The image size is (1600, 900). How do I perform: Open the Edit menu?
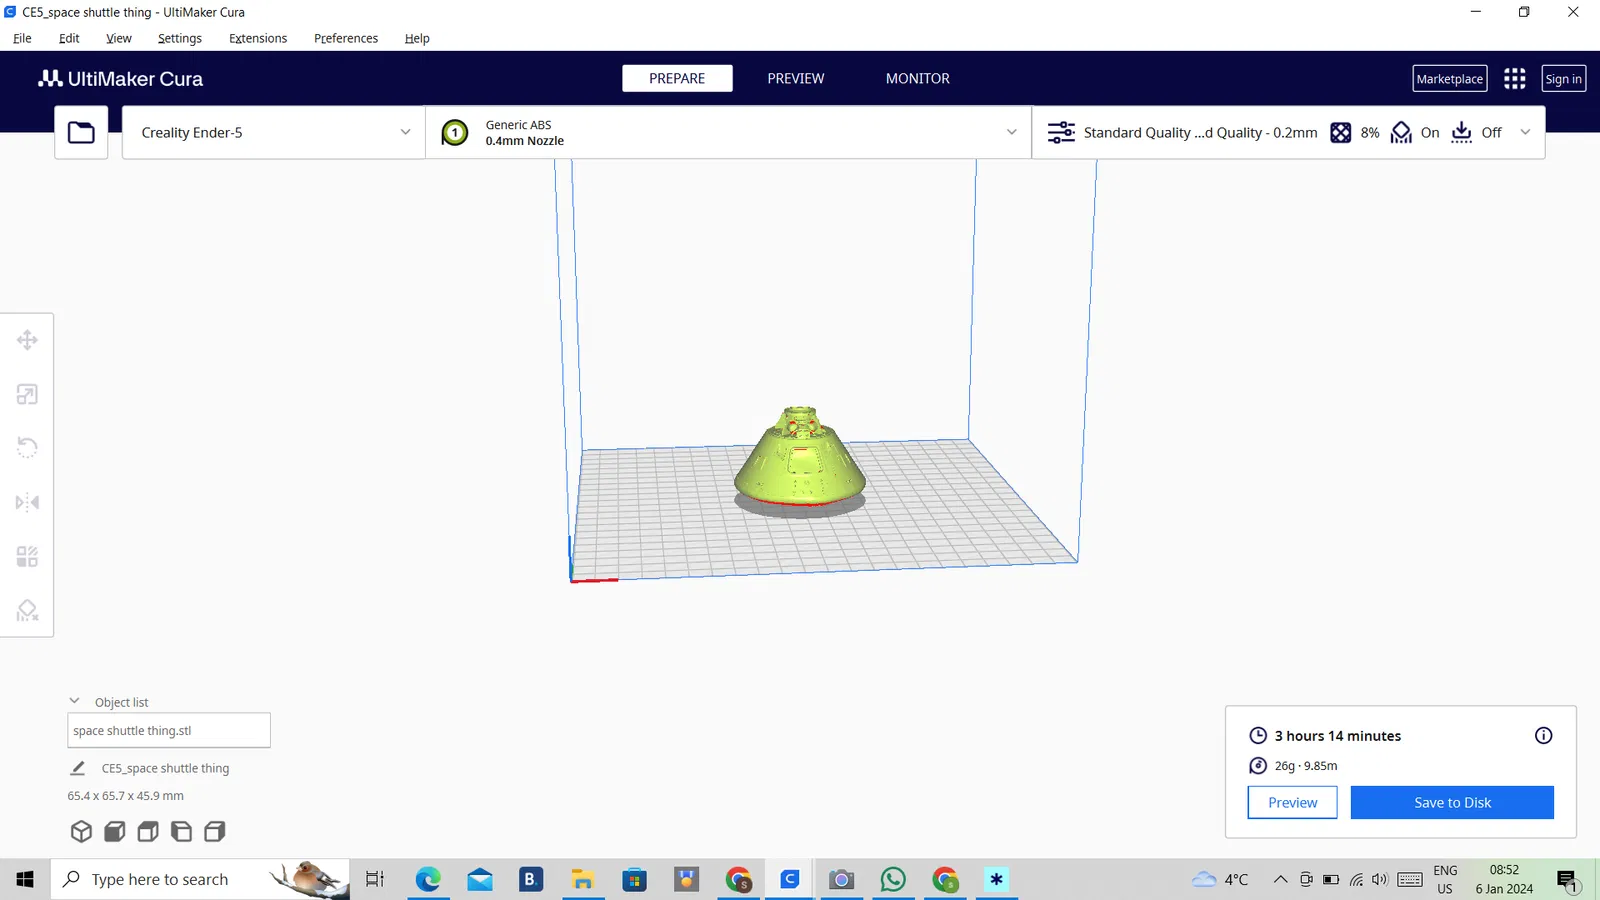pyautogui.click(x=69, y=38)
